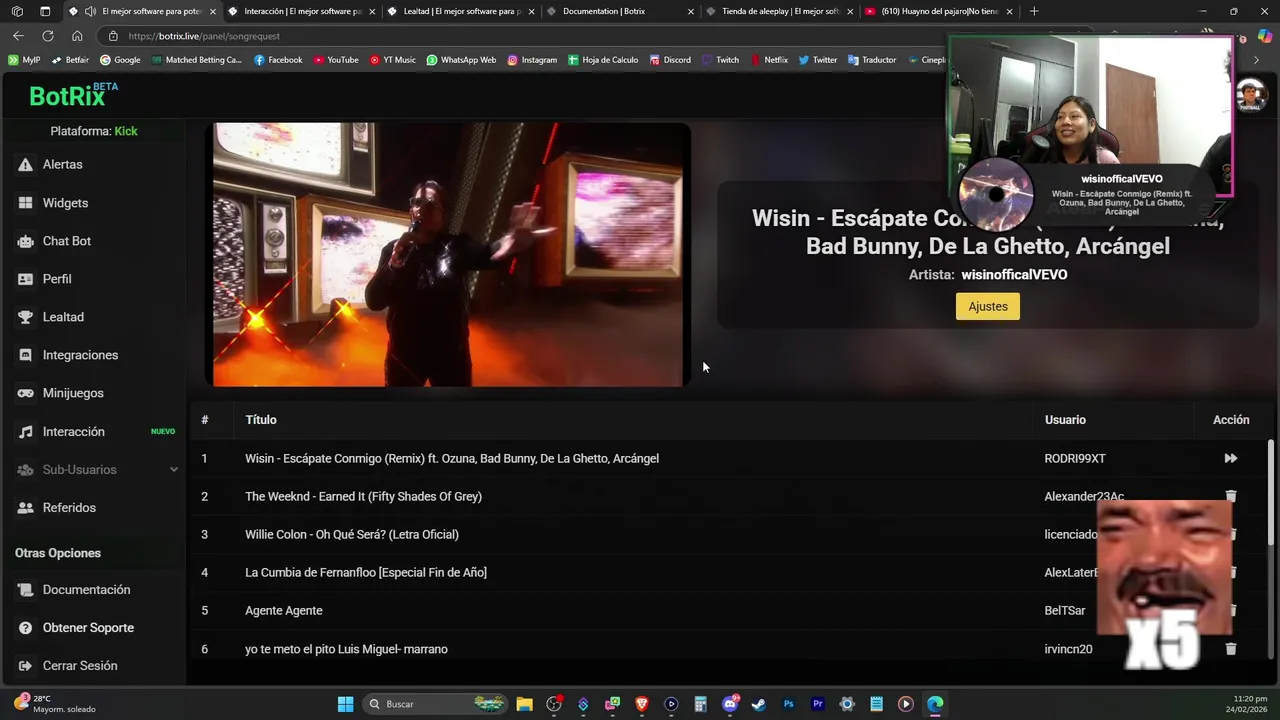Show more bookmarks with the chevron
Screen dimensions: 1280x720
point(1257,60)
